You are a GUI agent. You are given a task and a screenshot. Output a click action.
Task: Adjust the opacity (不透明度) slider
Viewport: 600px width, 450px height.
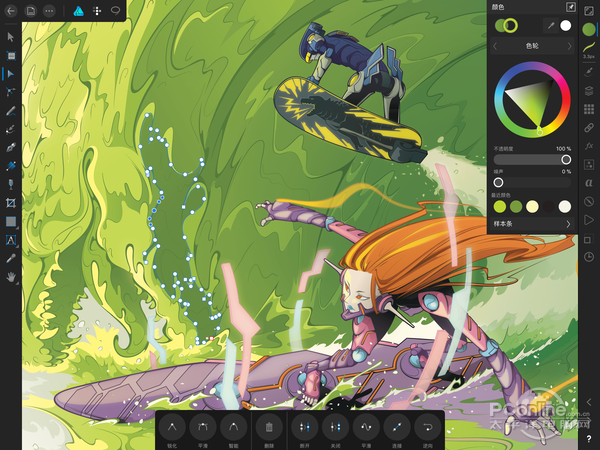532,160
